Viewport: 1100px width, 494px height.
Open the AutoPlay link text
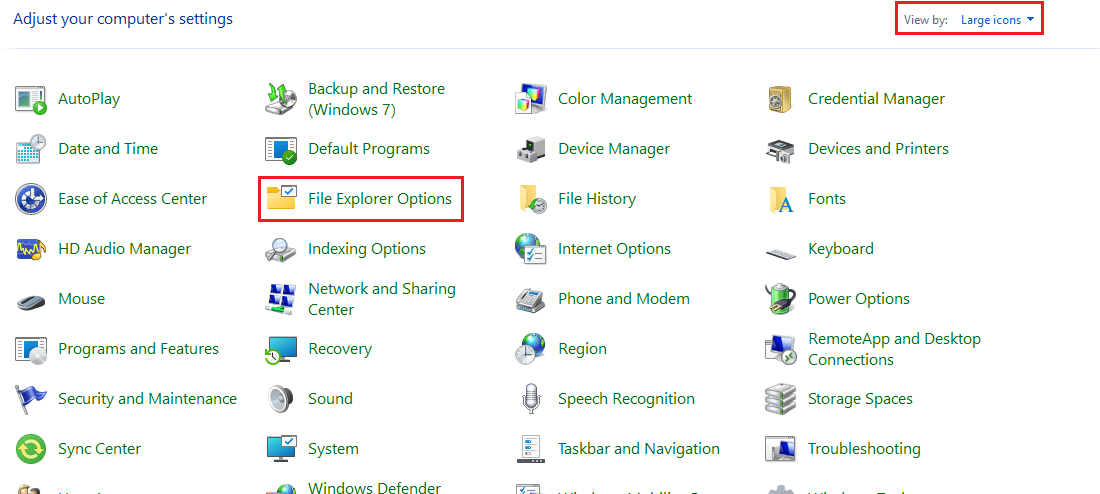pyautogui.click(x=89, y=99)
